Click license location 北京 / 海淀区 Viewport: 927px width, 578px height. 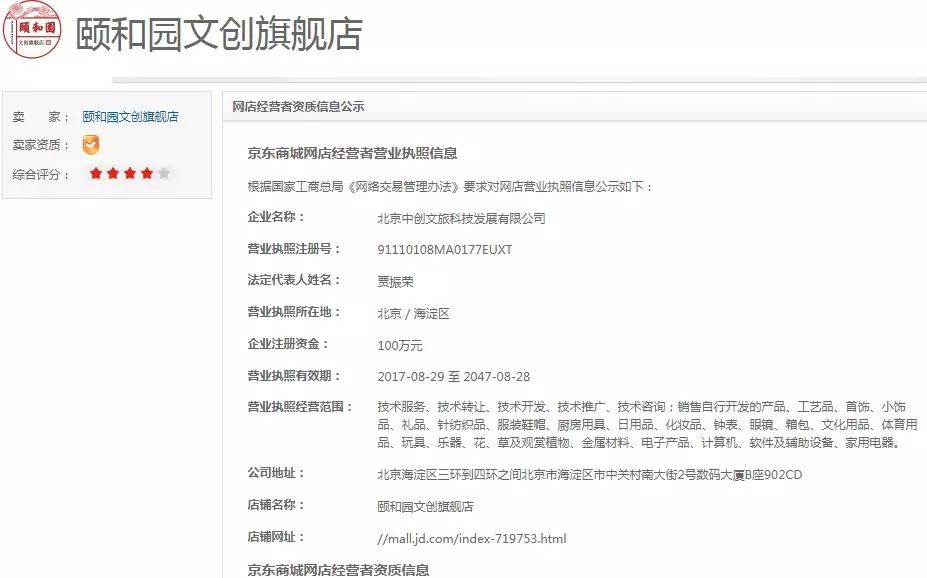pos(413,314)
